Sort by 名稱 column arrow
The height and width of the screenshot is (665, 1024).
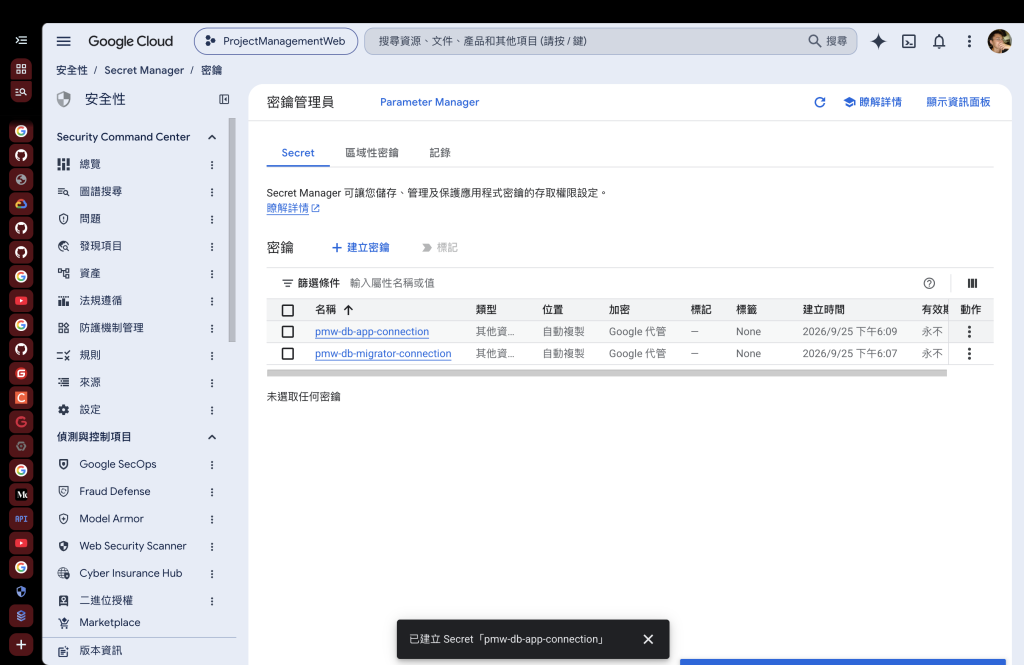coord(348,310)
